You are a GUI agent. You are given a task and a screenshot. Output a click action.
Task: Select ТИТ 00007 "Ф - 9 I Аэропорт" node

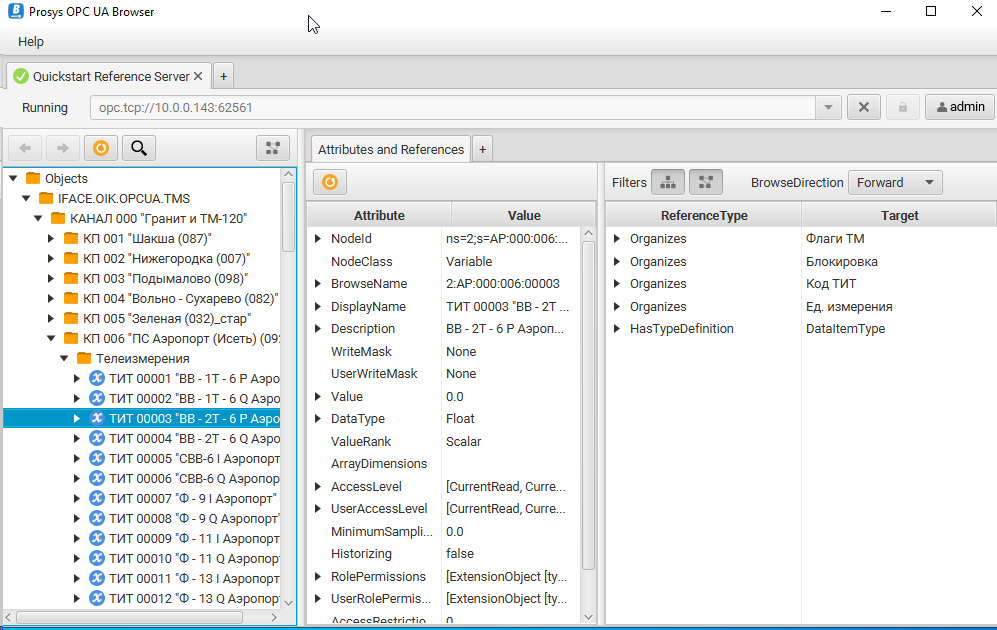[193, 498]
